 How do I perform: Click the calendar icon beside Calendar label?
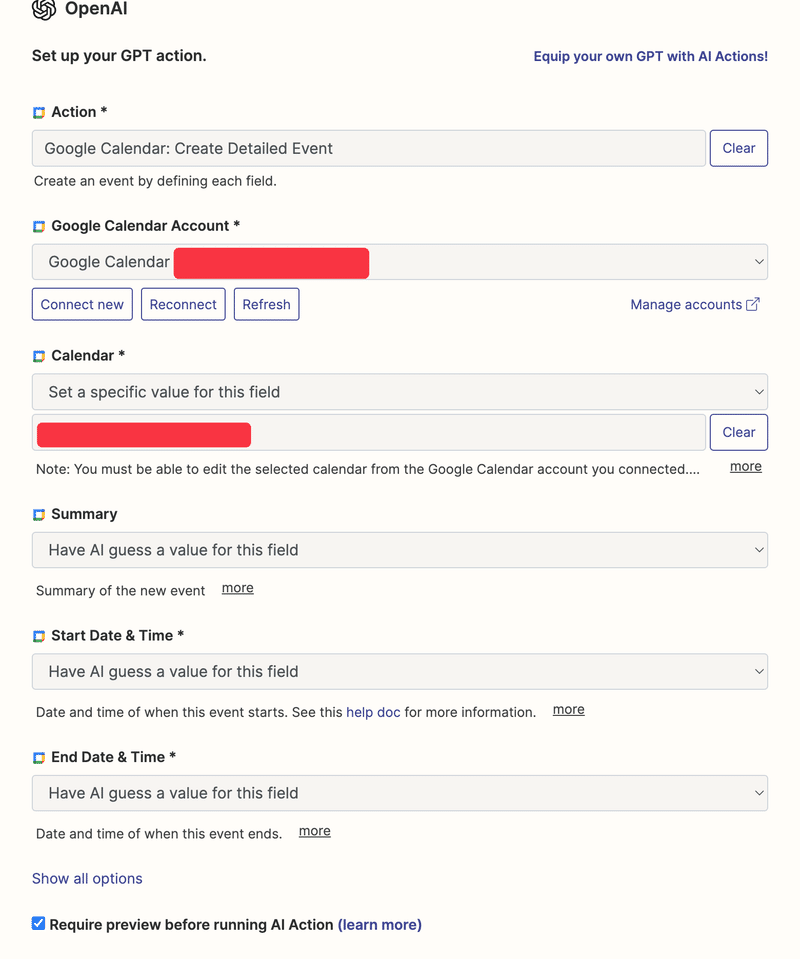tap(39, 356)
